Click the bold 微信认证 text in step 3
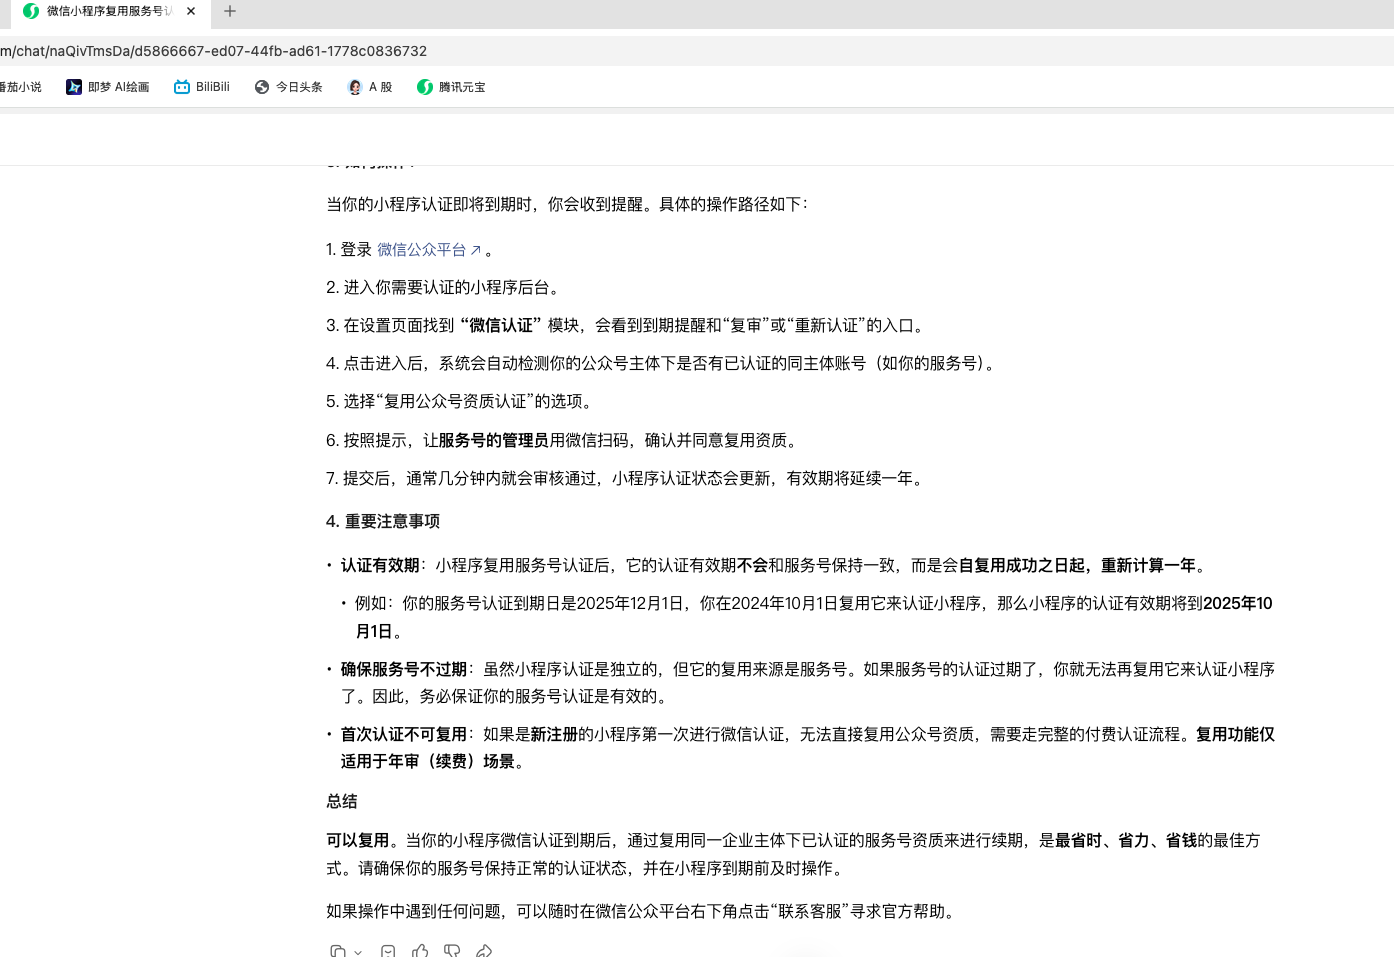This screenshot has height=957, width=1394. click(501, 325)
